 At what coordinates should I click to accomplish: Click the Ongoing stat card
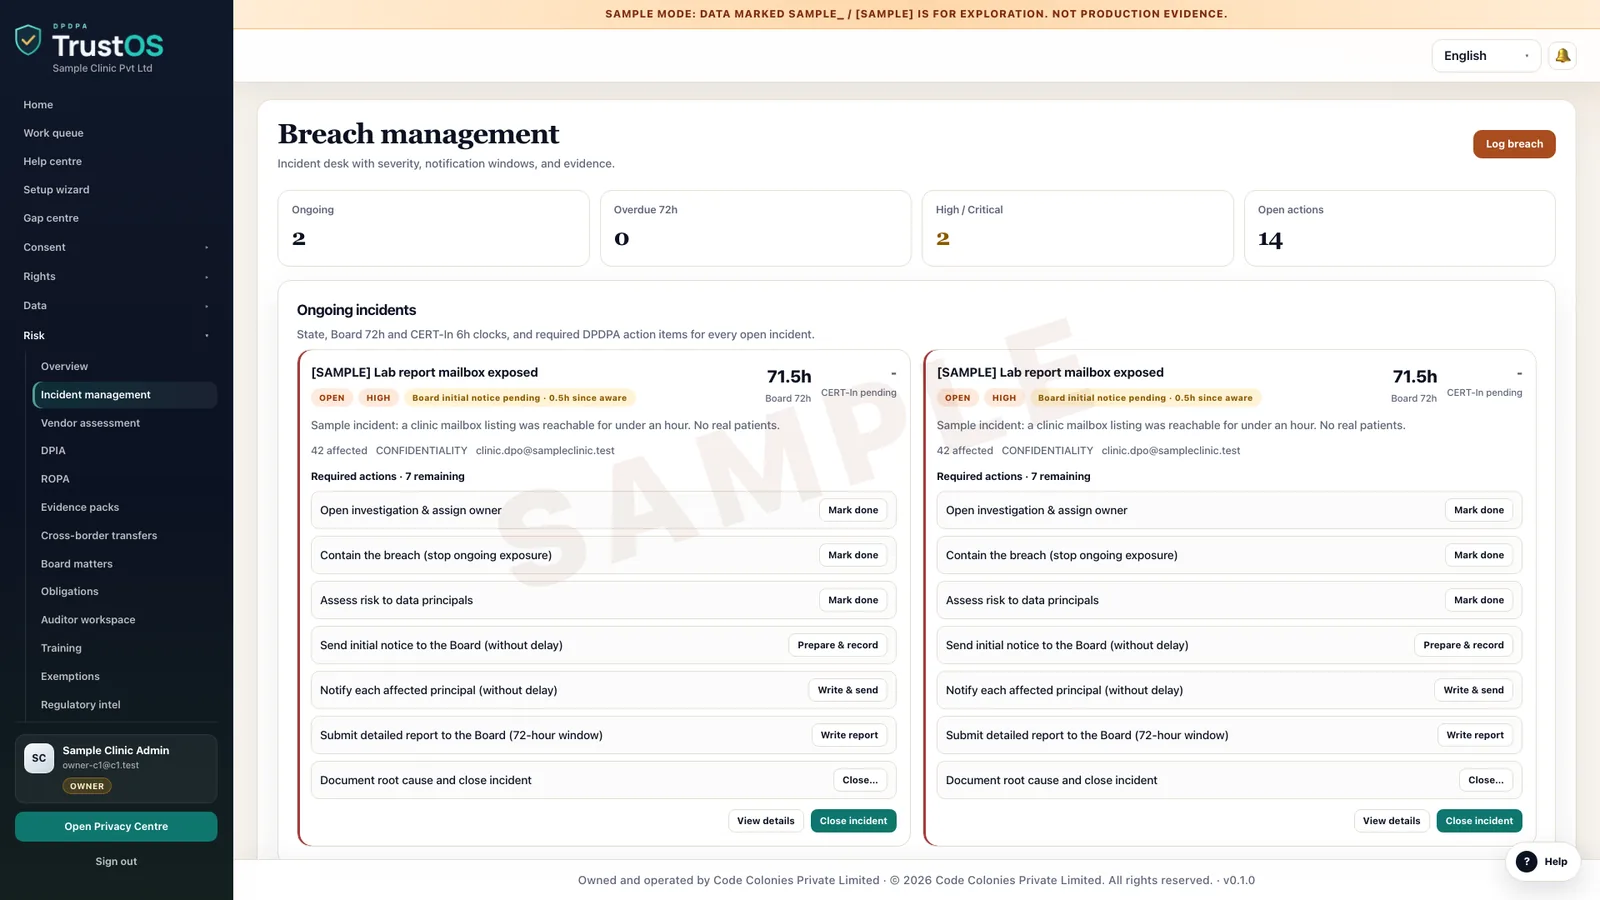[x=433, y=228]
